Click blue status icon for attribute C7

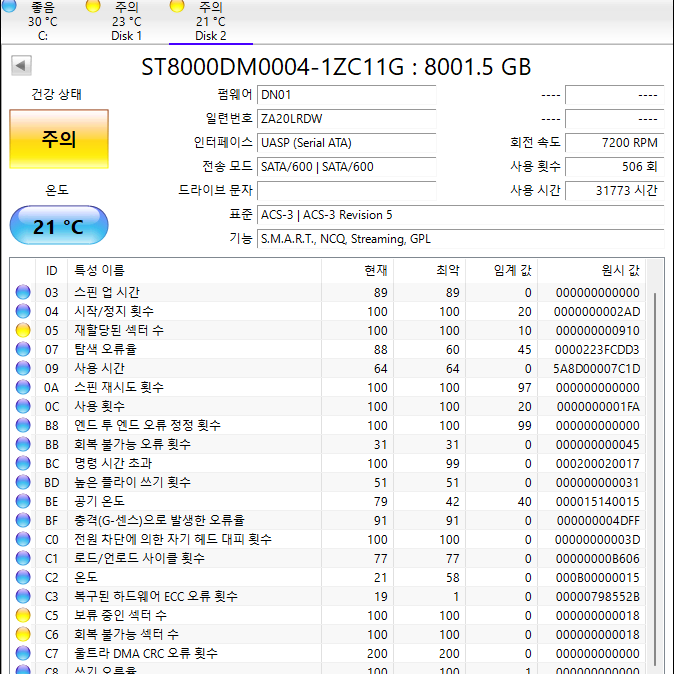[23, 653]
